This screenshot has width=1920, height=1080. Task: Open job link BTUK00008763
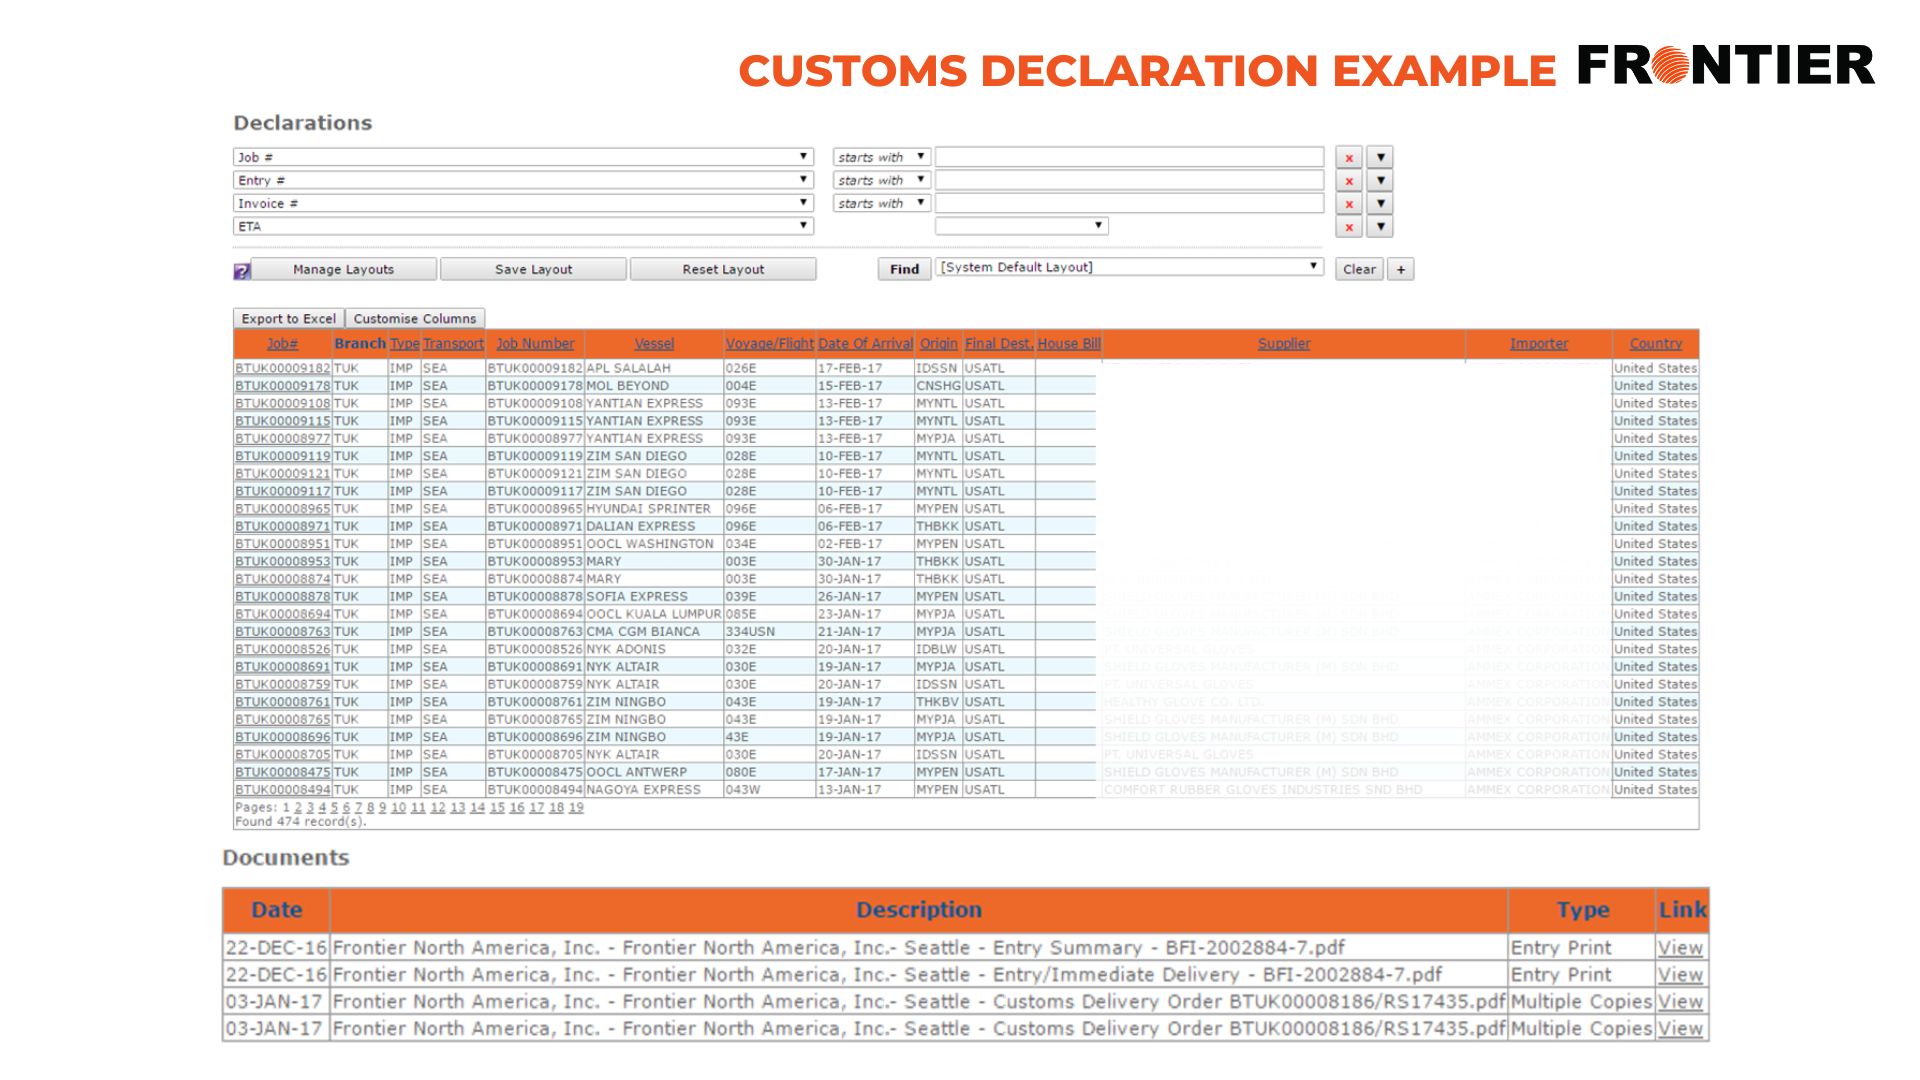click(x=282, y=632)
